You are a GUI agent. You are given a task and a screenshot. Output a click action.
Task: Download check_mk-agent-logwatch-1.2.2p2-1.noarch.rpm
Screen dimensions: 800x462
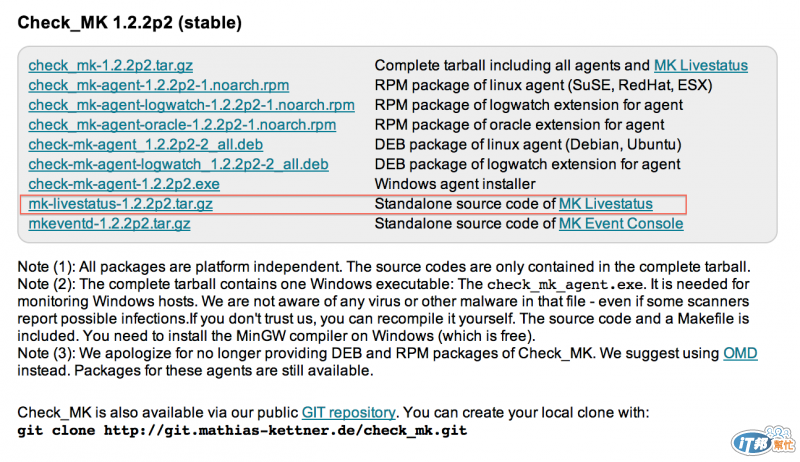(x=191, y=105)
